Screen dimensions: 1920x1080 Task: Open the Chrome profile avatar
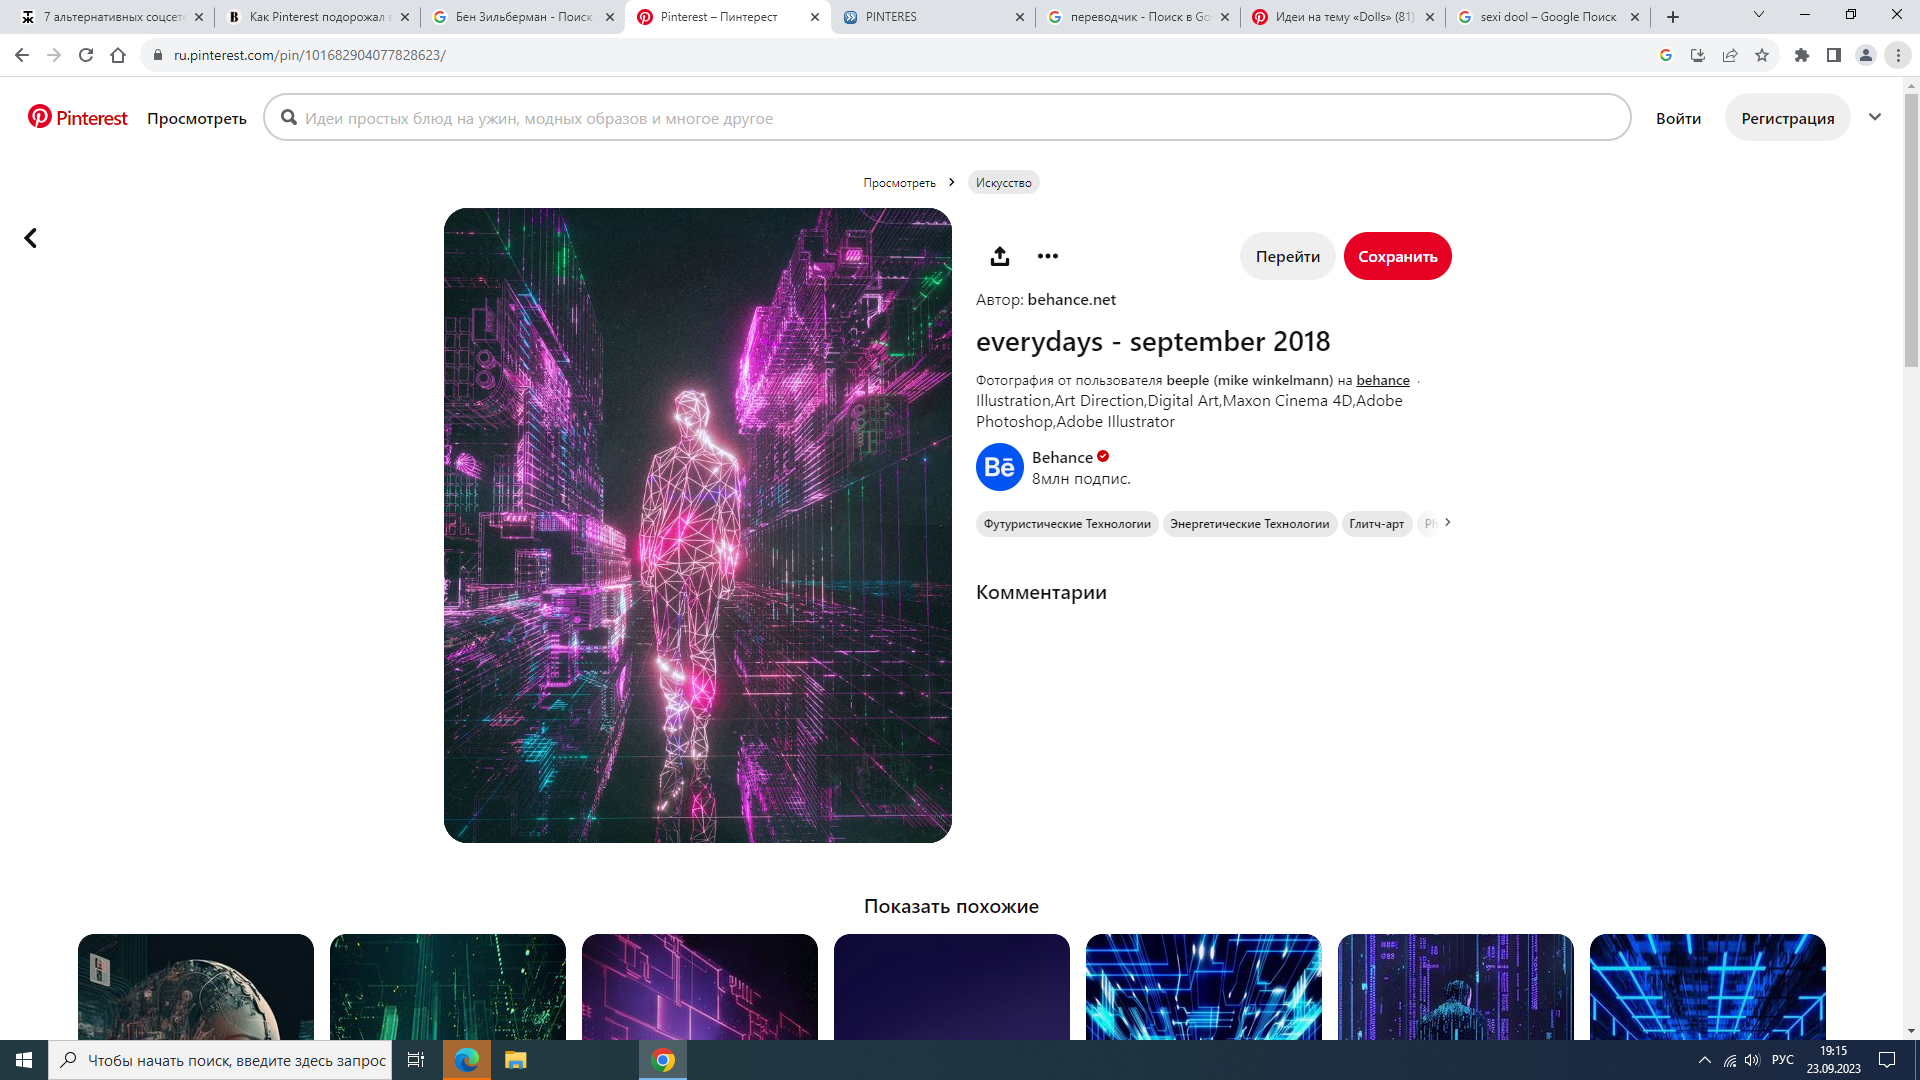[x=1866, y=55]
